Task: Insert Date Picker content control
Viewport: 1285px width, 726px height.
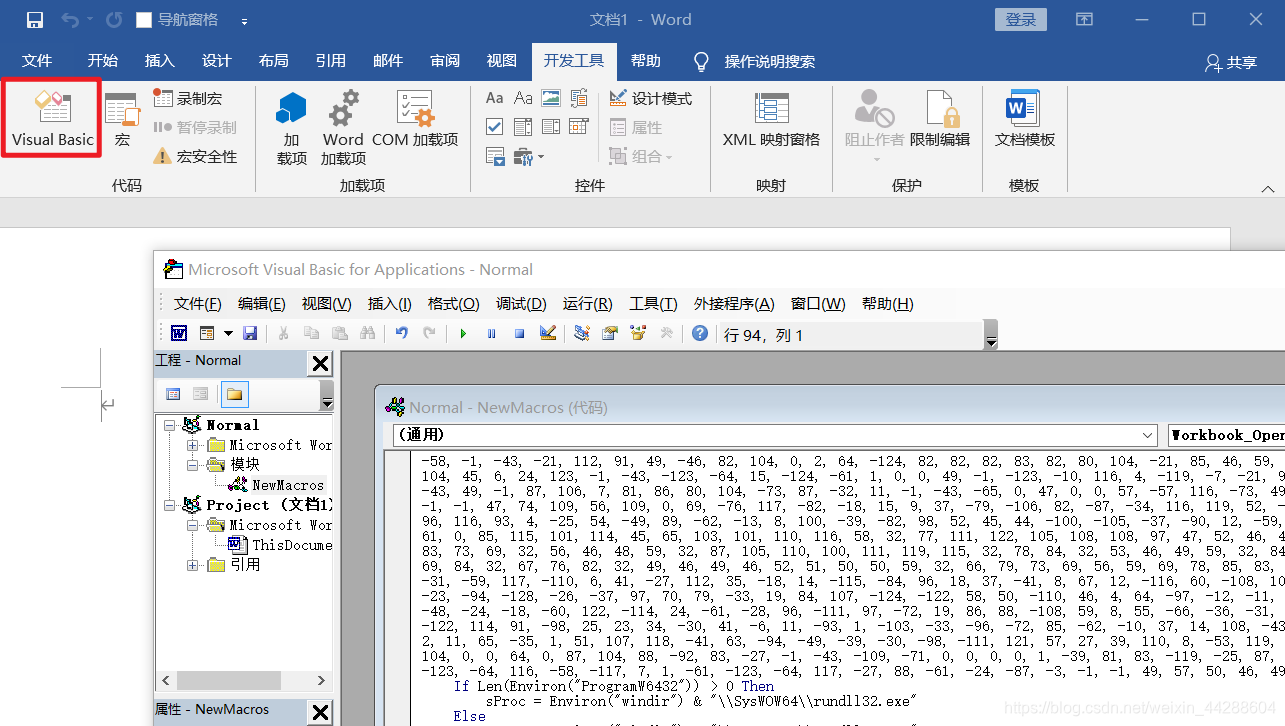Action: tap(579, 127)
